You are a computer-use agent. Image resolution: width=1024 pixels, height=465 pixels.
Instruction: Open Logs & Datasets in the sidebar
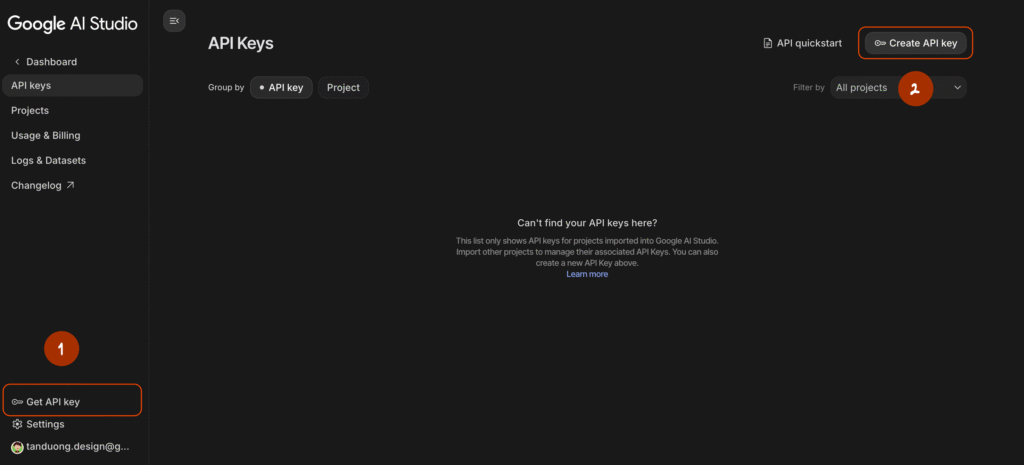click(x=48, y=160)
